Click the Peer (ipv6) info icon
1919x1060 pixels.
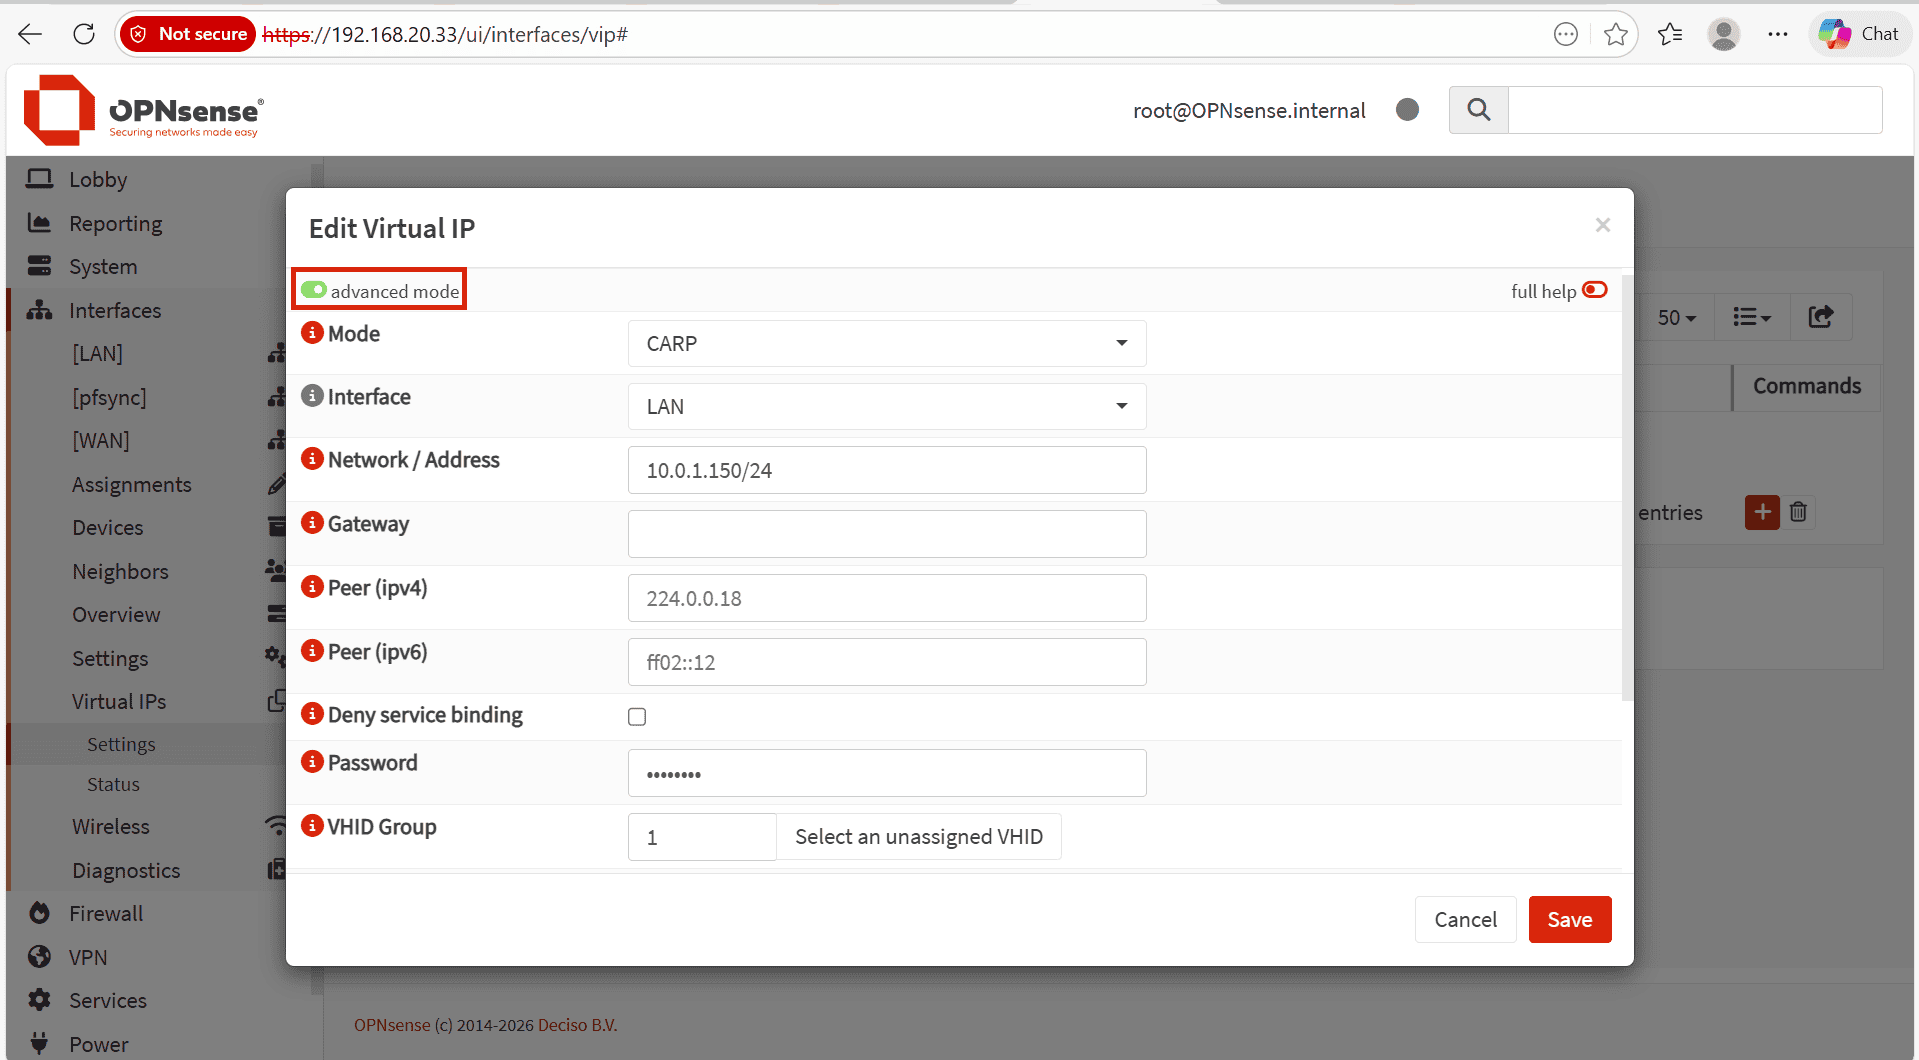click(312, 651)
